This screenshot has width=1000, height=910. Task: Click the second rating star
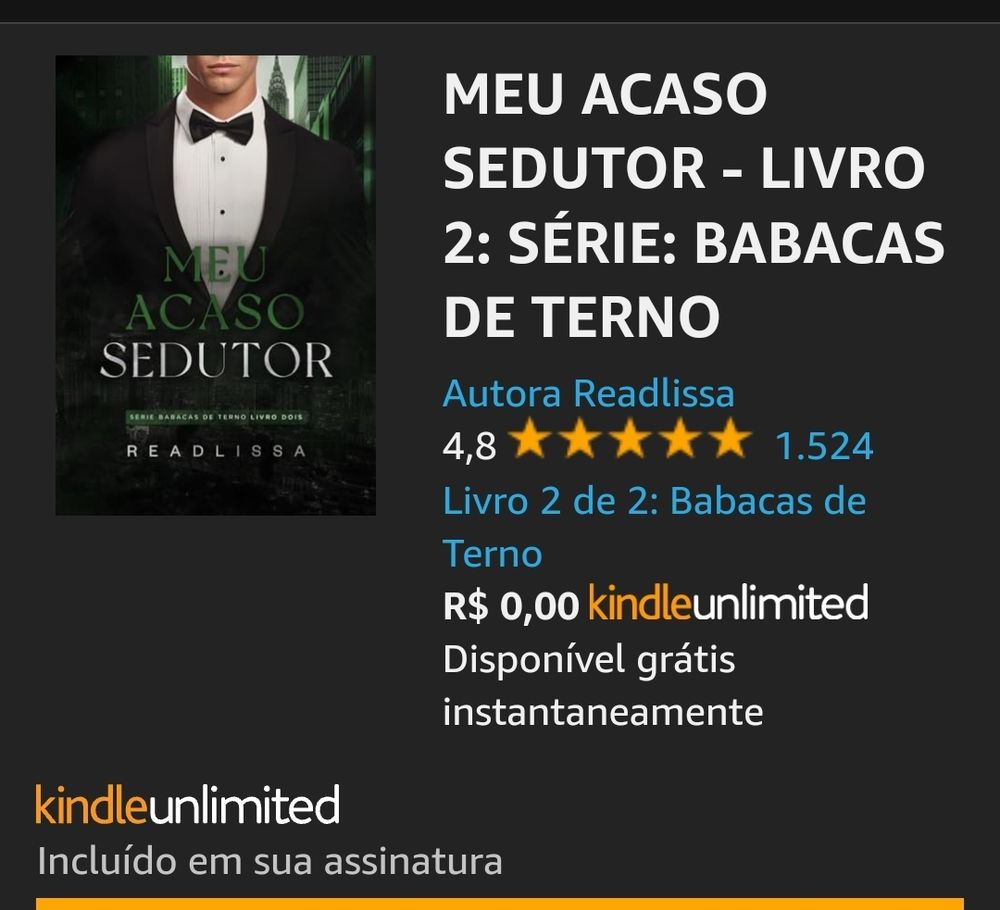pyautogui.click(x=579, y=438)
